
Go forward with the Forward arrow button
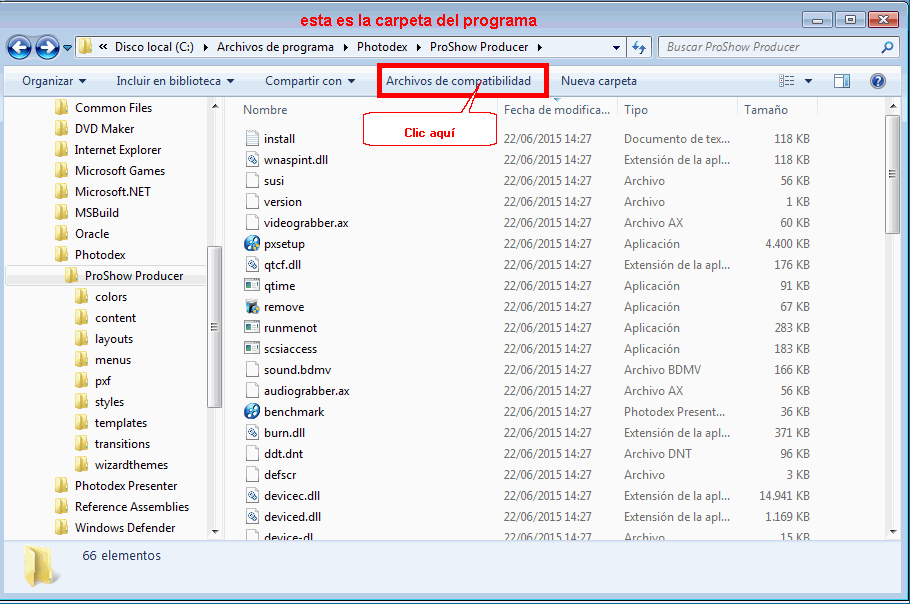[47, 47]
